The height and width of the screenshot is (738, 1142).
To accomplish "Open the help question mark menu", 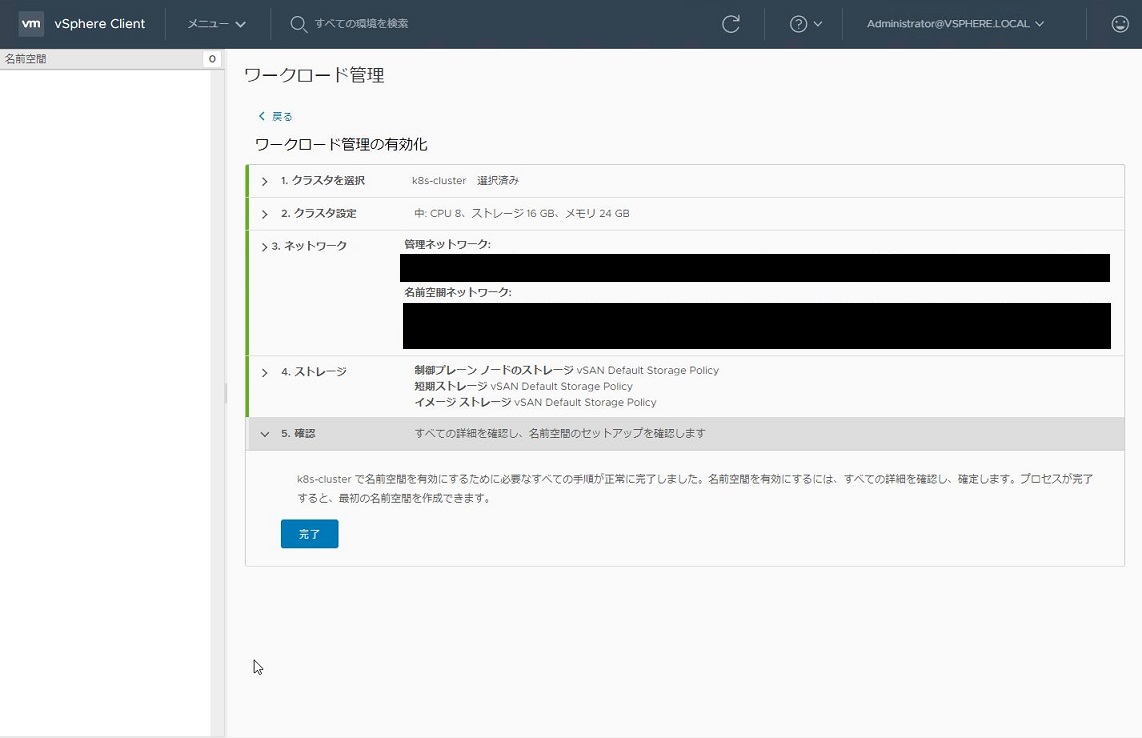I will (806, 24).
